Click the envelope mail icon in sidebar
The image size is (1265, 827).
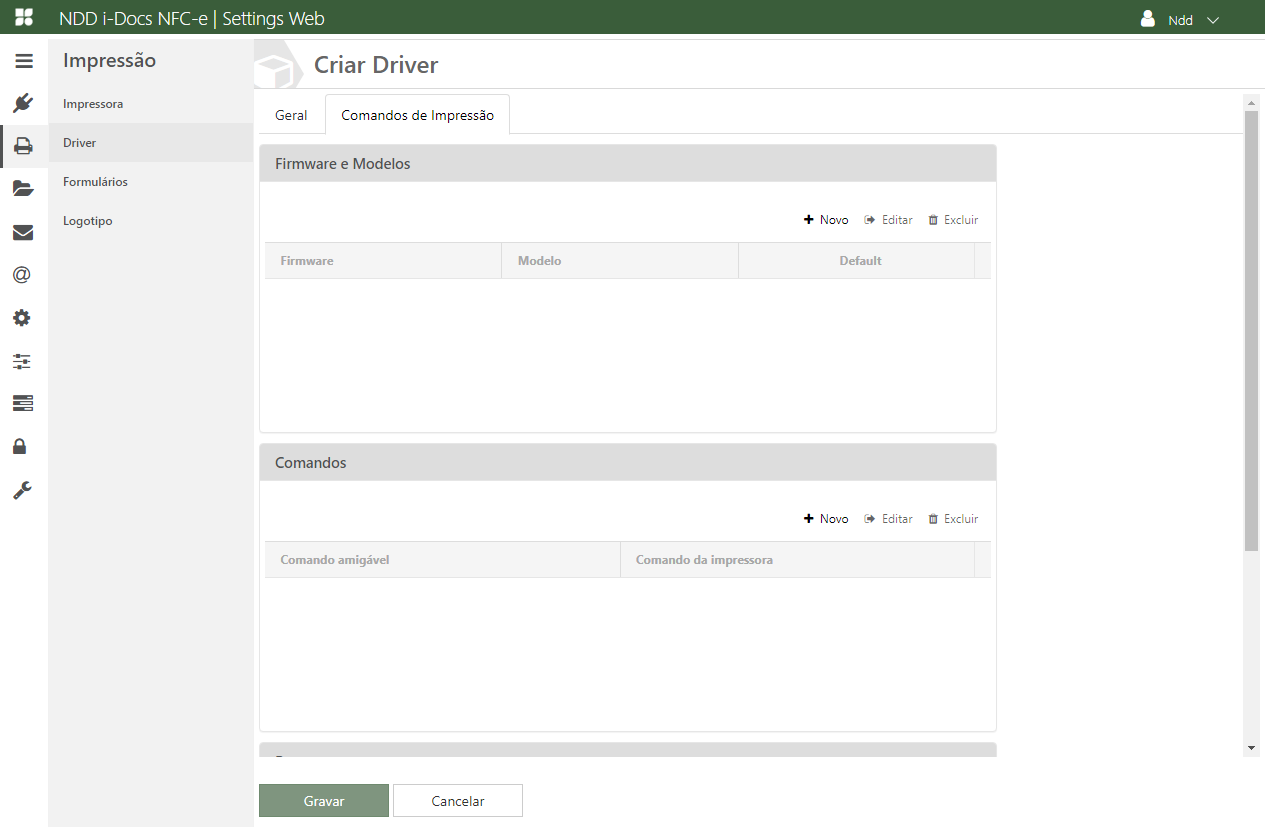coord(23,232)
